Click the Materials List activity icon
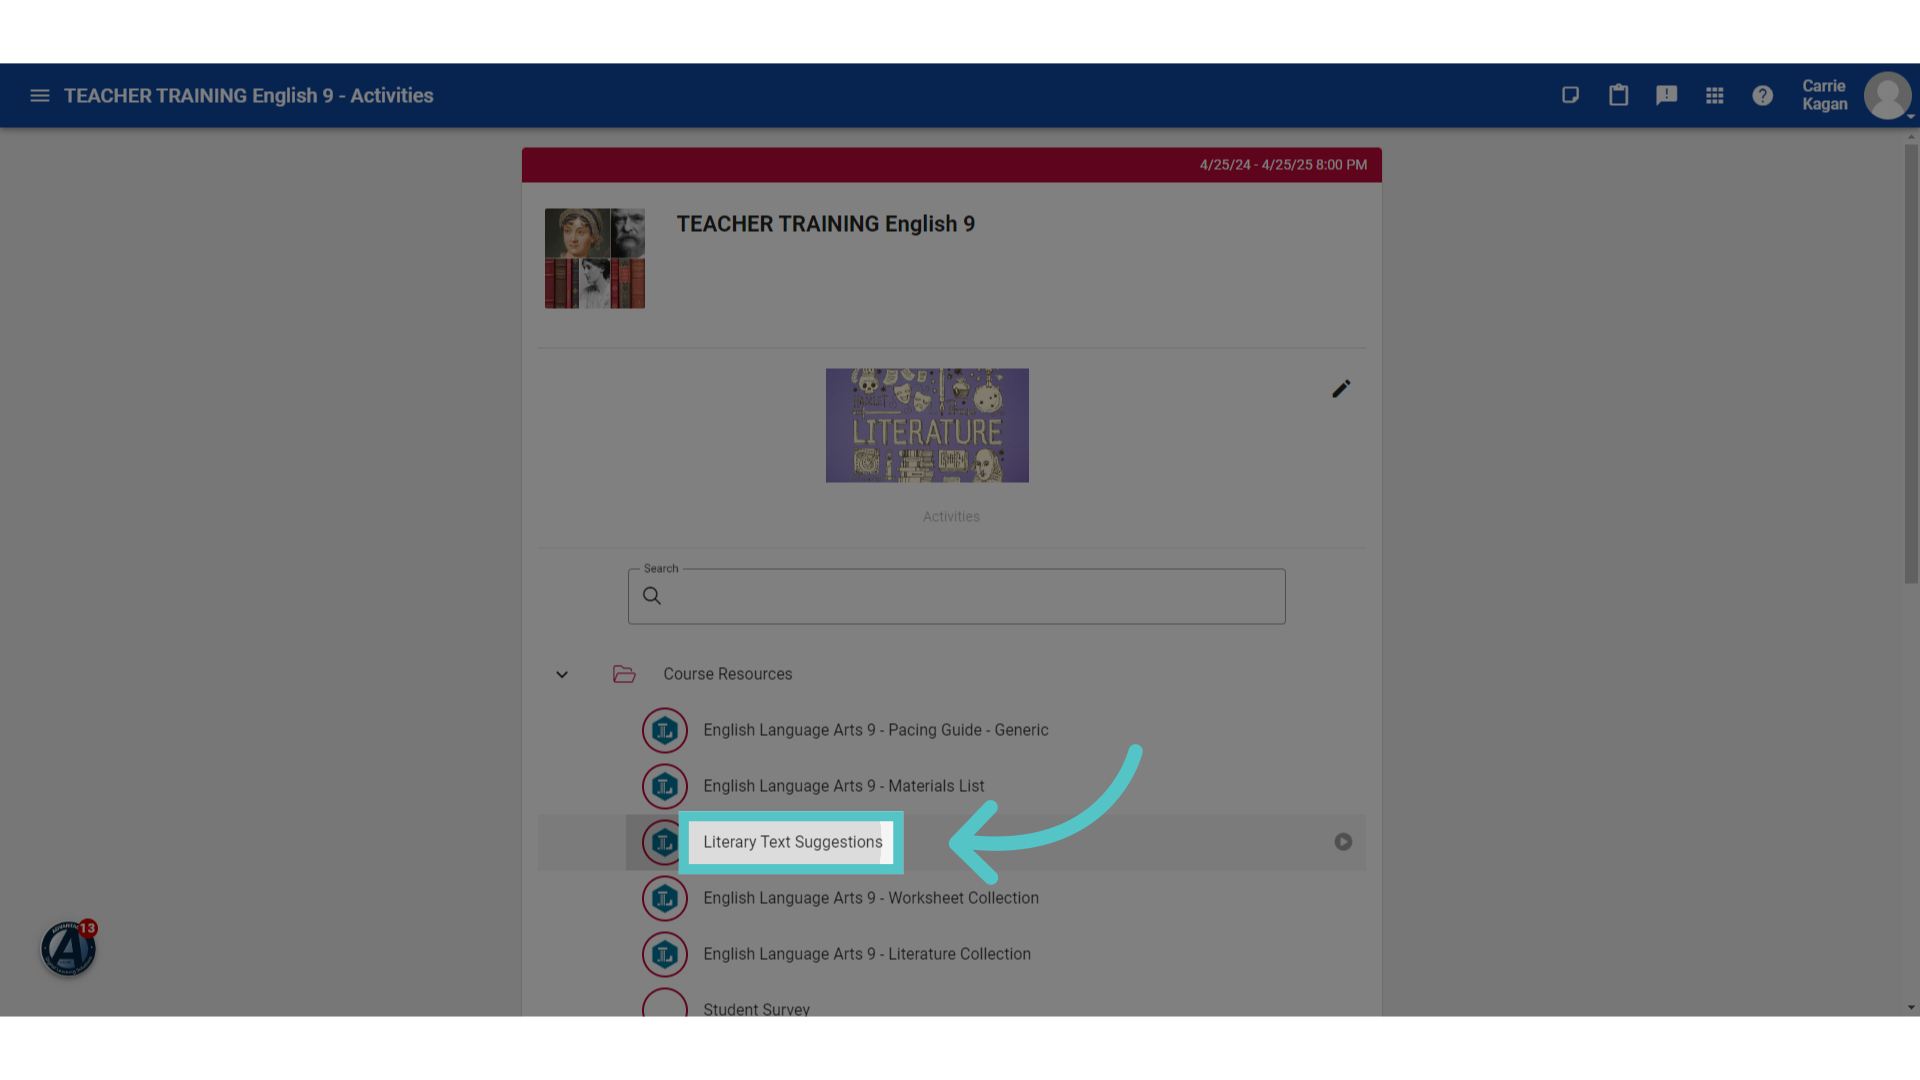The image size is (1920, 1080). click(665, 787)
